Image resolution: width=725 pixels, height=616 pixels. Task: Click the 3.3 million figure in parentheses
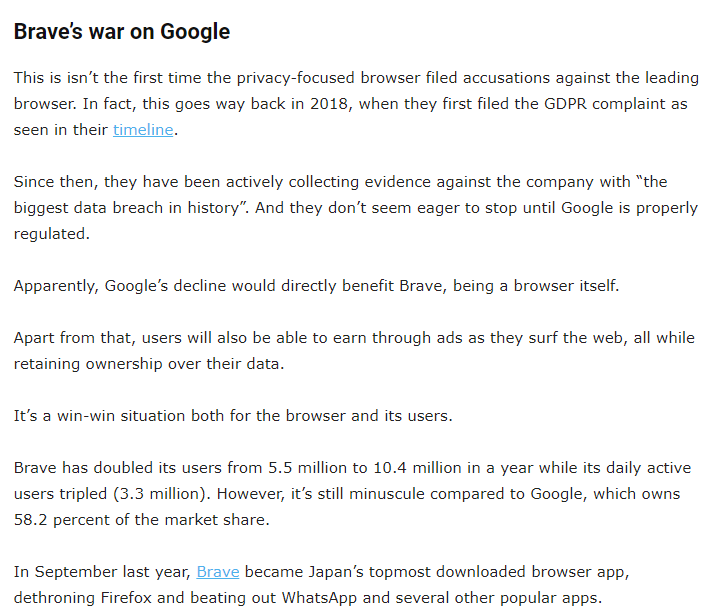[160, 494]
